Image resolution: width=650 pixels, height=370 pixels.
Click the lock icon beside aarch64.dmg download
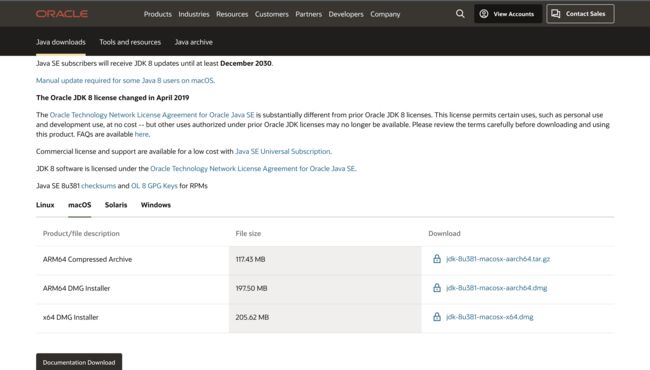pyautogui.click(x=437, y=288)
